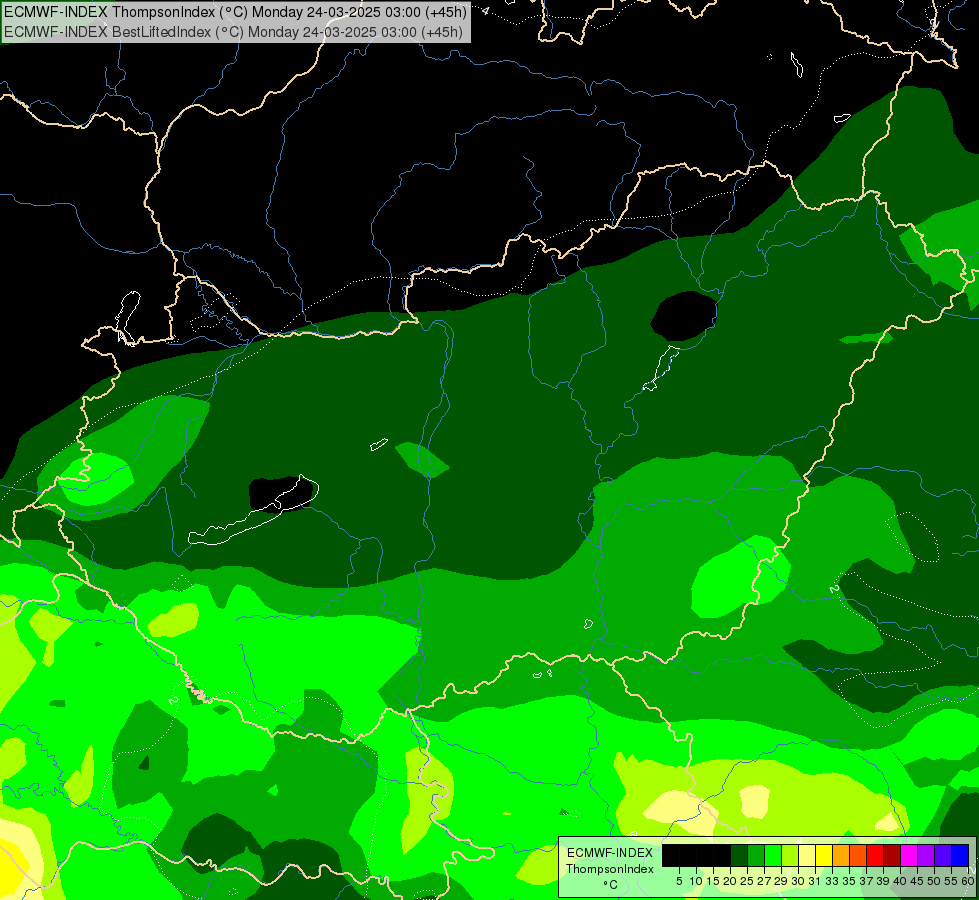Click the bright green 27–29 legend swatch
Screen dimensions: 979x900
click(x=773, y=855)
